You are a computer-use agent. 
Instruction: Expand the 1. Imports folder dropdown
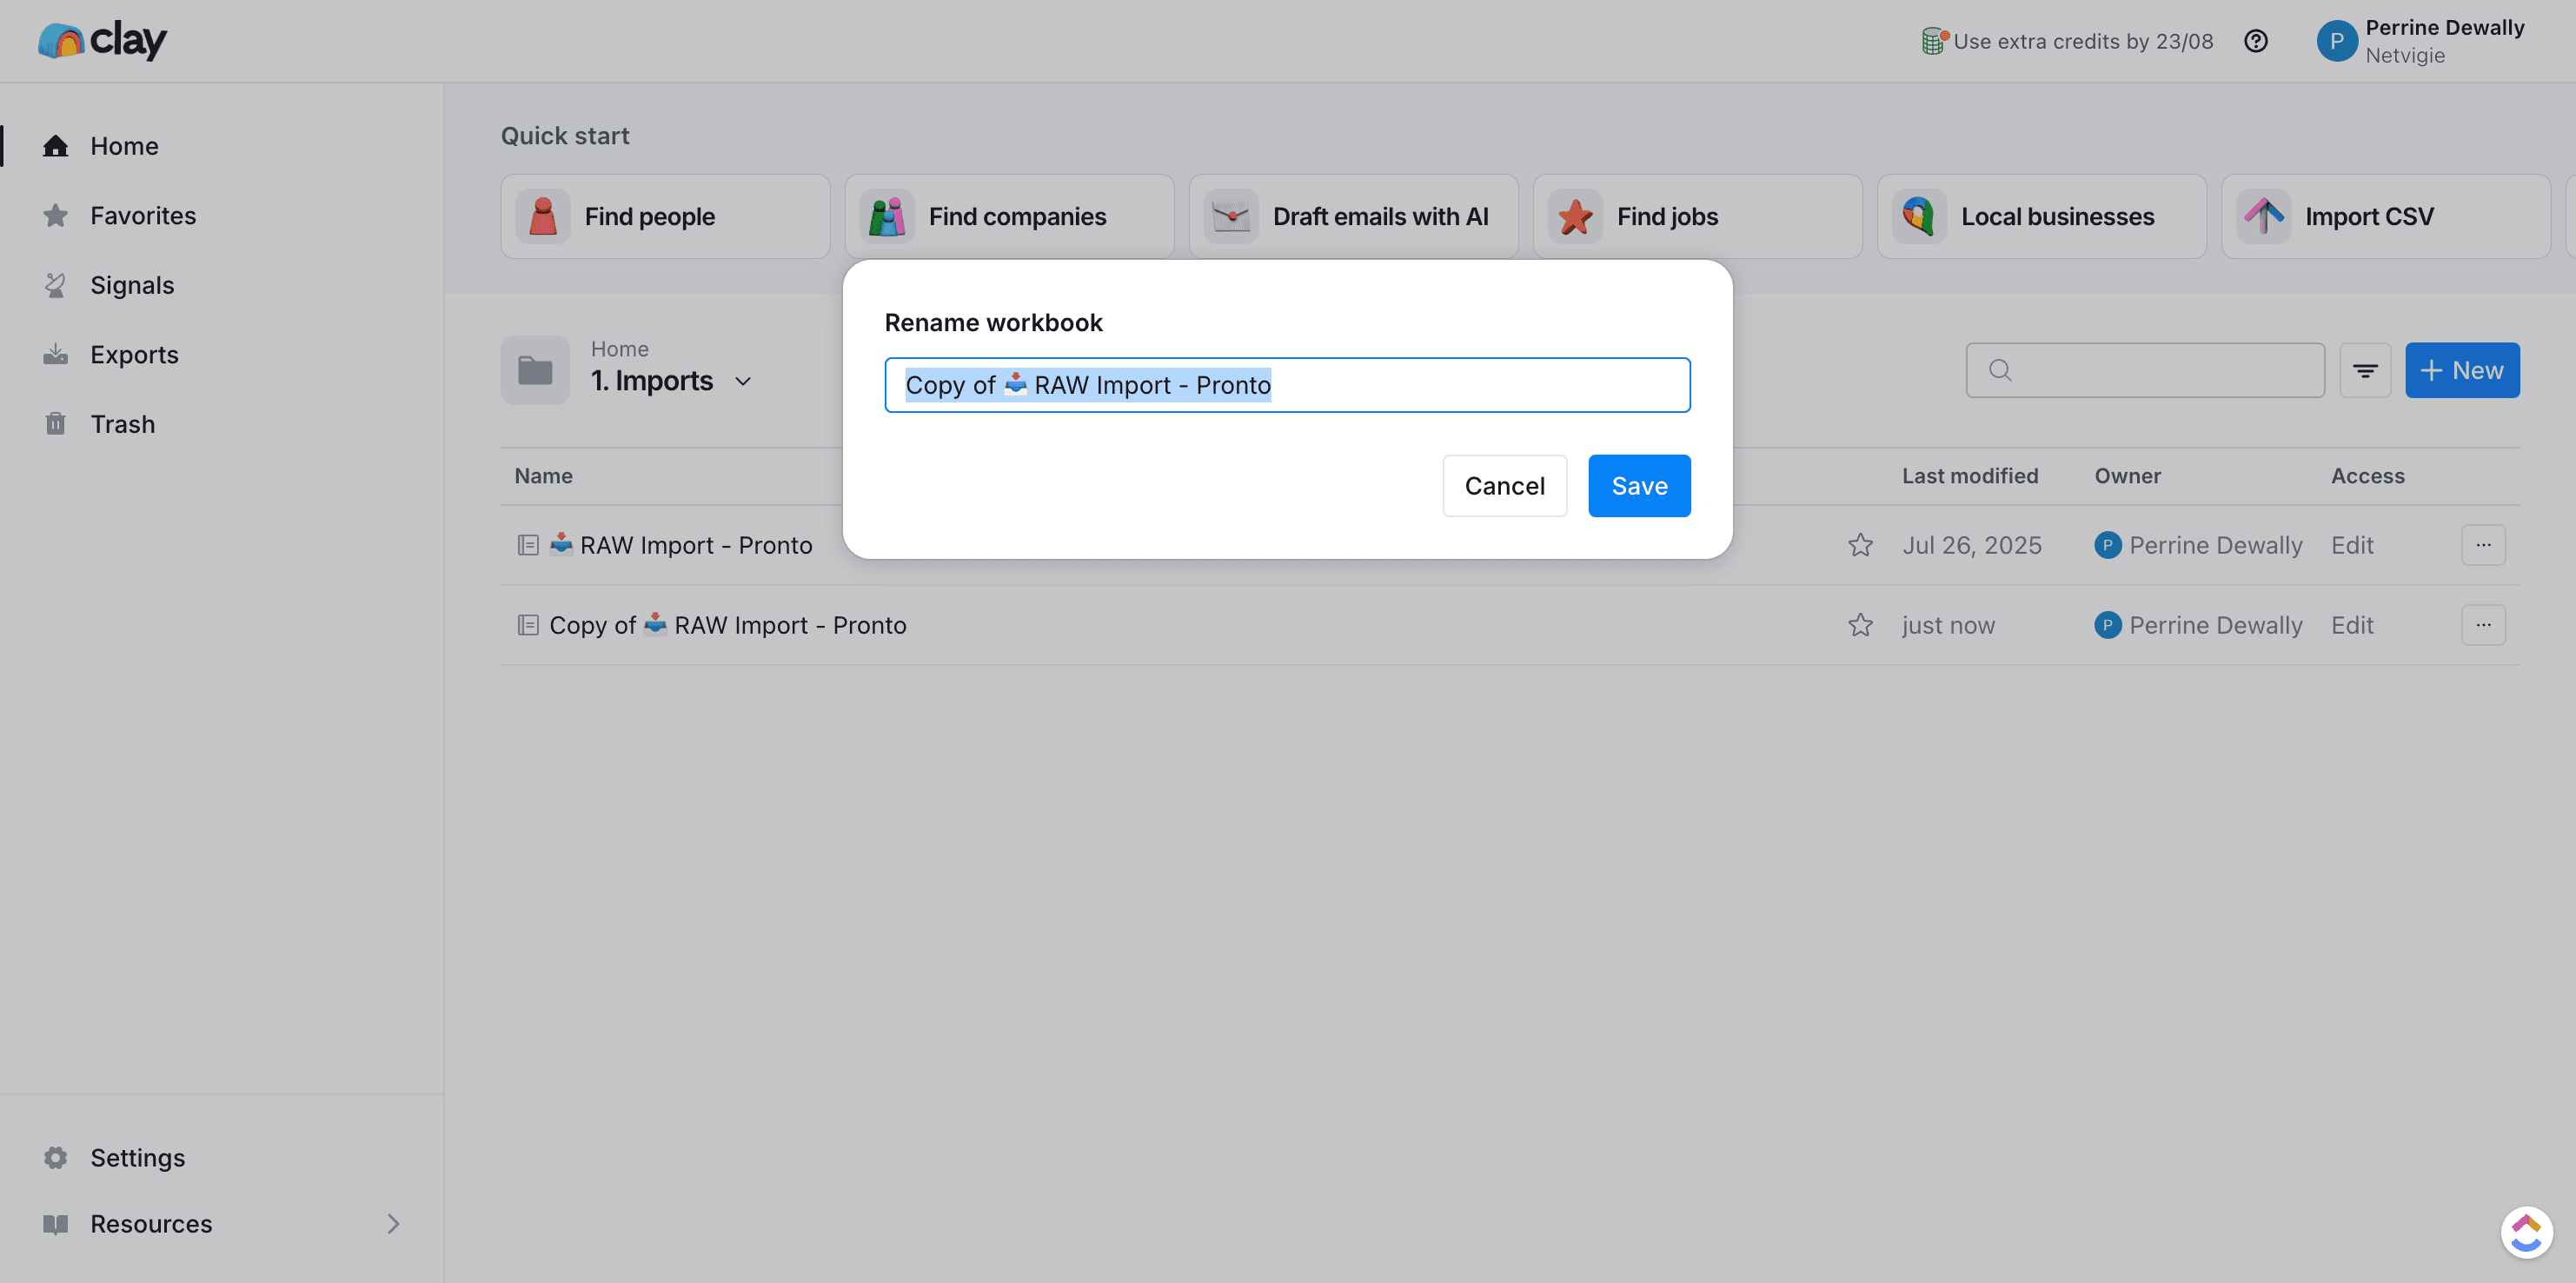(742, 381)
